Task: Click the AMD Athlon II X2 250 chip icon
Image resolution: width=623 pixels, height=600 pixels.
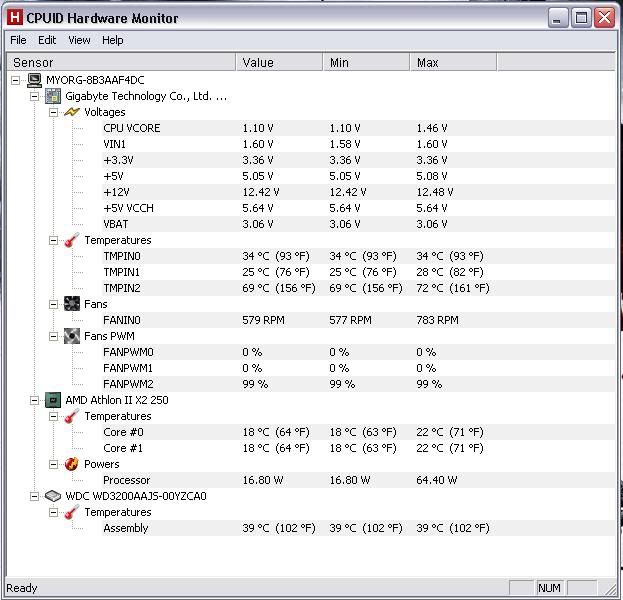Action: point(53,400)
